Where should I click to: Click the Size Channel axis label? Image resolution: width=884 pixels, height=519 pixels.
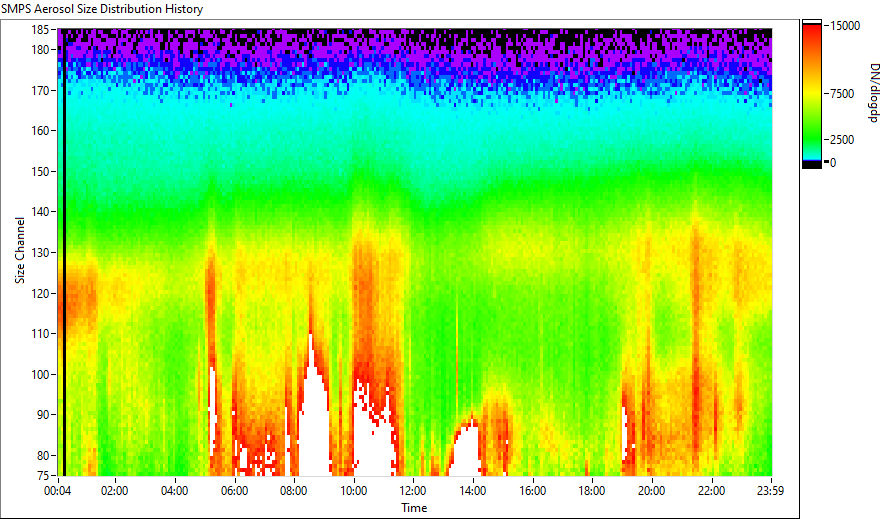point(20,250)
